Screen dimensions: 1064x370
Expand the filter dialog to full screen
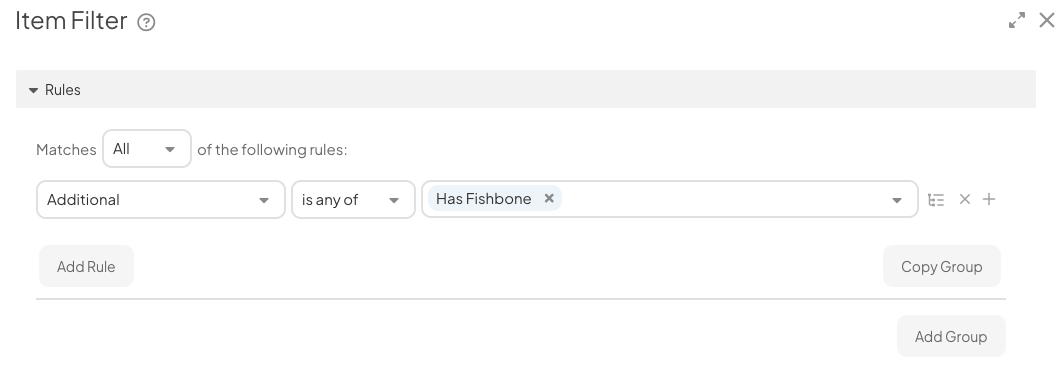(x=1016, y=20)
